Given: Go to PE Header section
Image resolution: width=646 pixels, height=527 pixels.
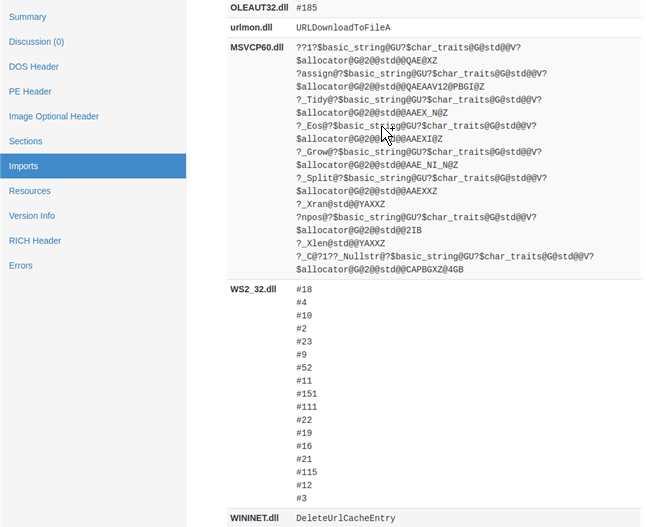Looking at the screenshot, I should point(30,91).
